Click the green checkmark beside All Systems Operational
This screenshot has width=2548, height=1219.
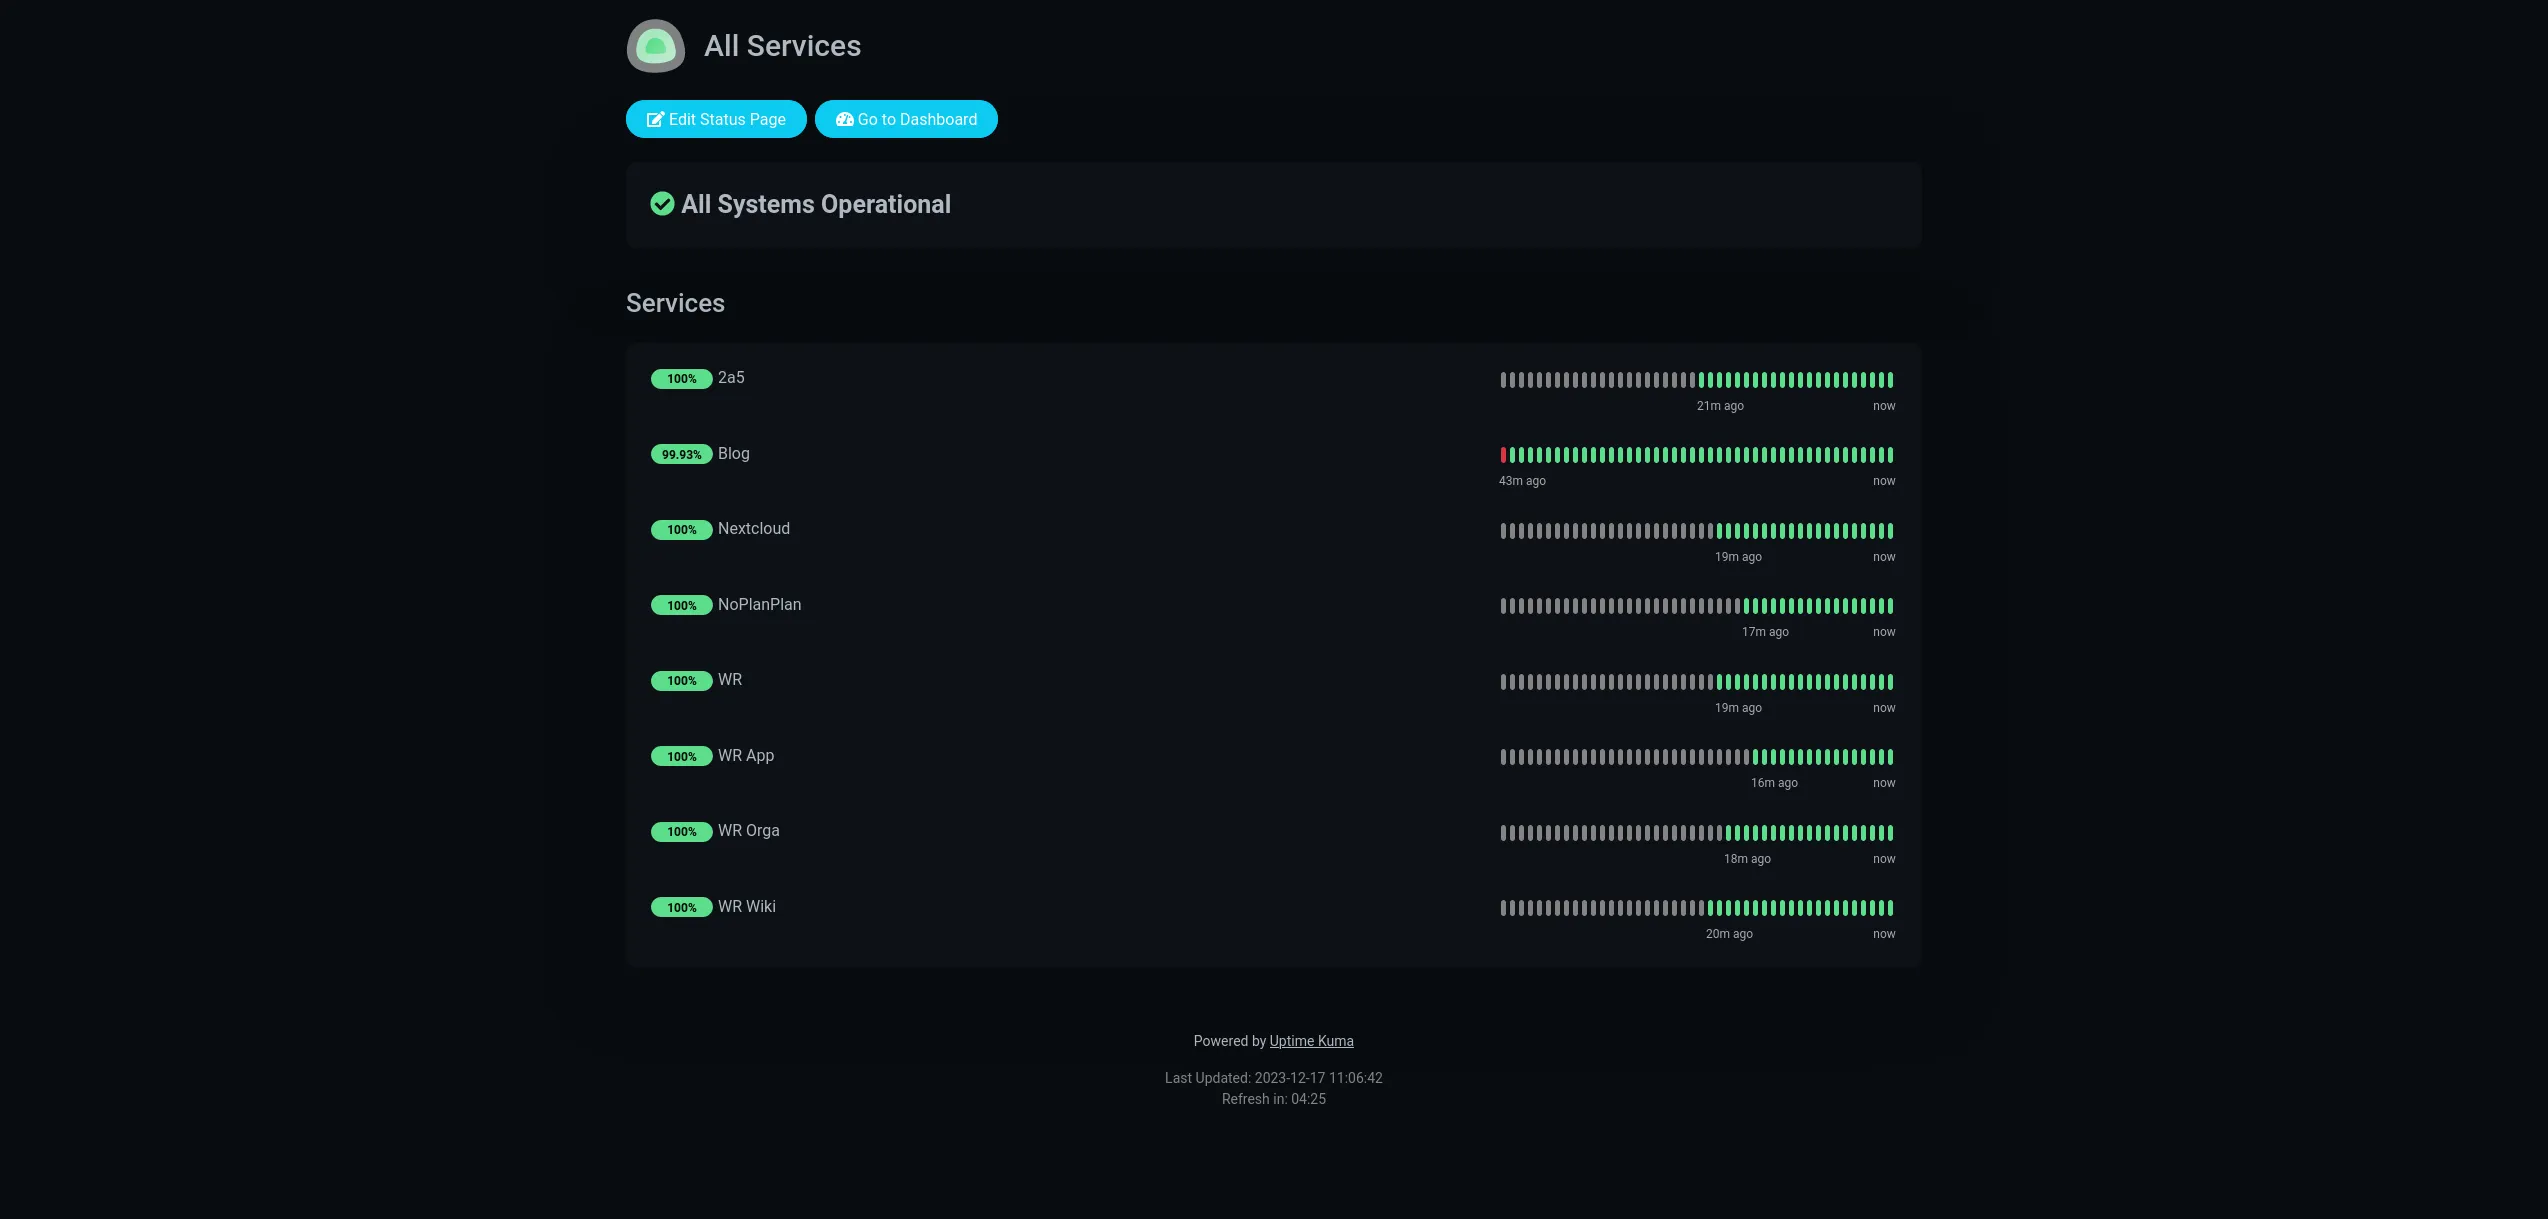(x=662, y=204)
